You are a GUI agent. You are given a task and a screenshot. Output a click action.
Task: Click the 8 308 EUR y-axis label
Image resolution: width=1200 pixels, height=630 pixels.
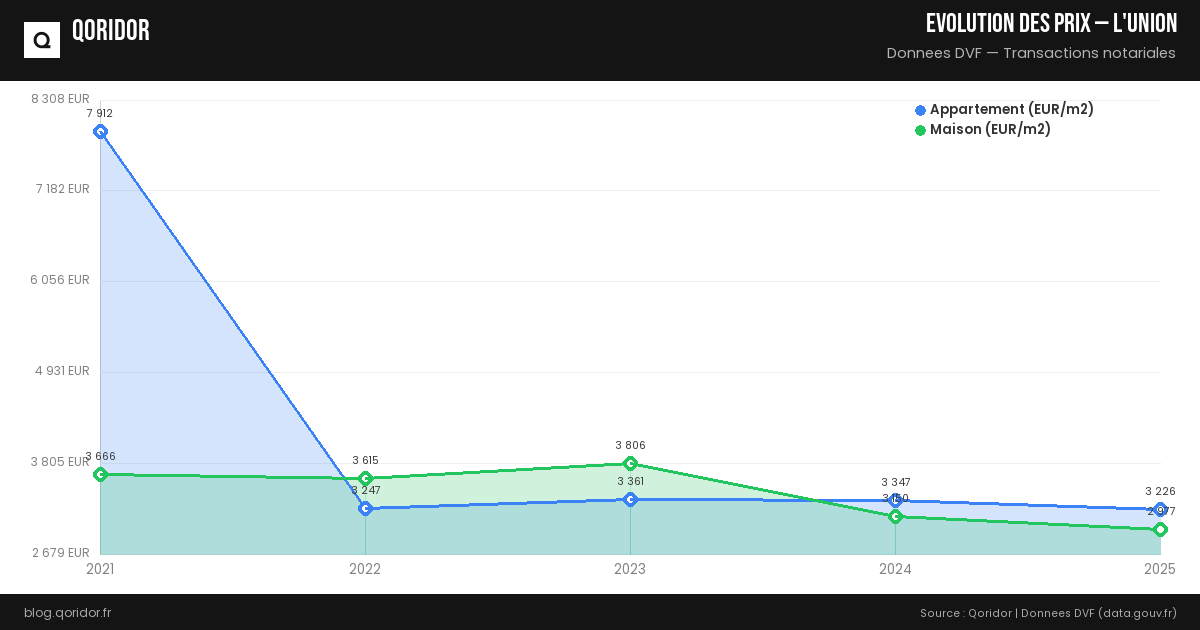pyautogui.click(x=60, y=98)
